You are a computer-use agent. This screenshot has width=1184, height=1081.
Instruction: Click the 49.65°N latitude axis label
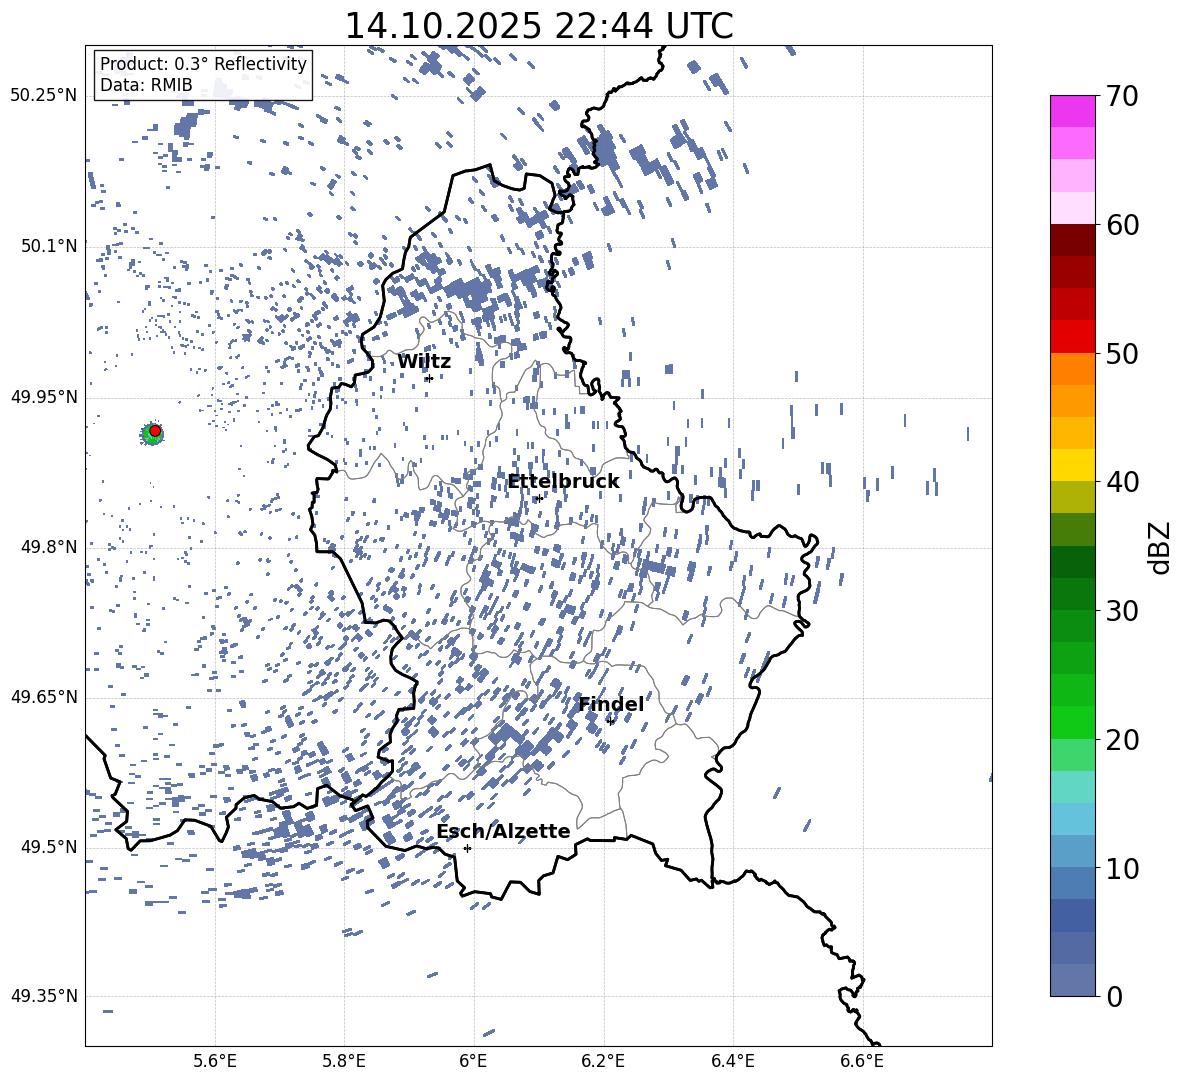44,697
